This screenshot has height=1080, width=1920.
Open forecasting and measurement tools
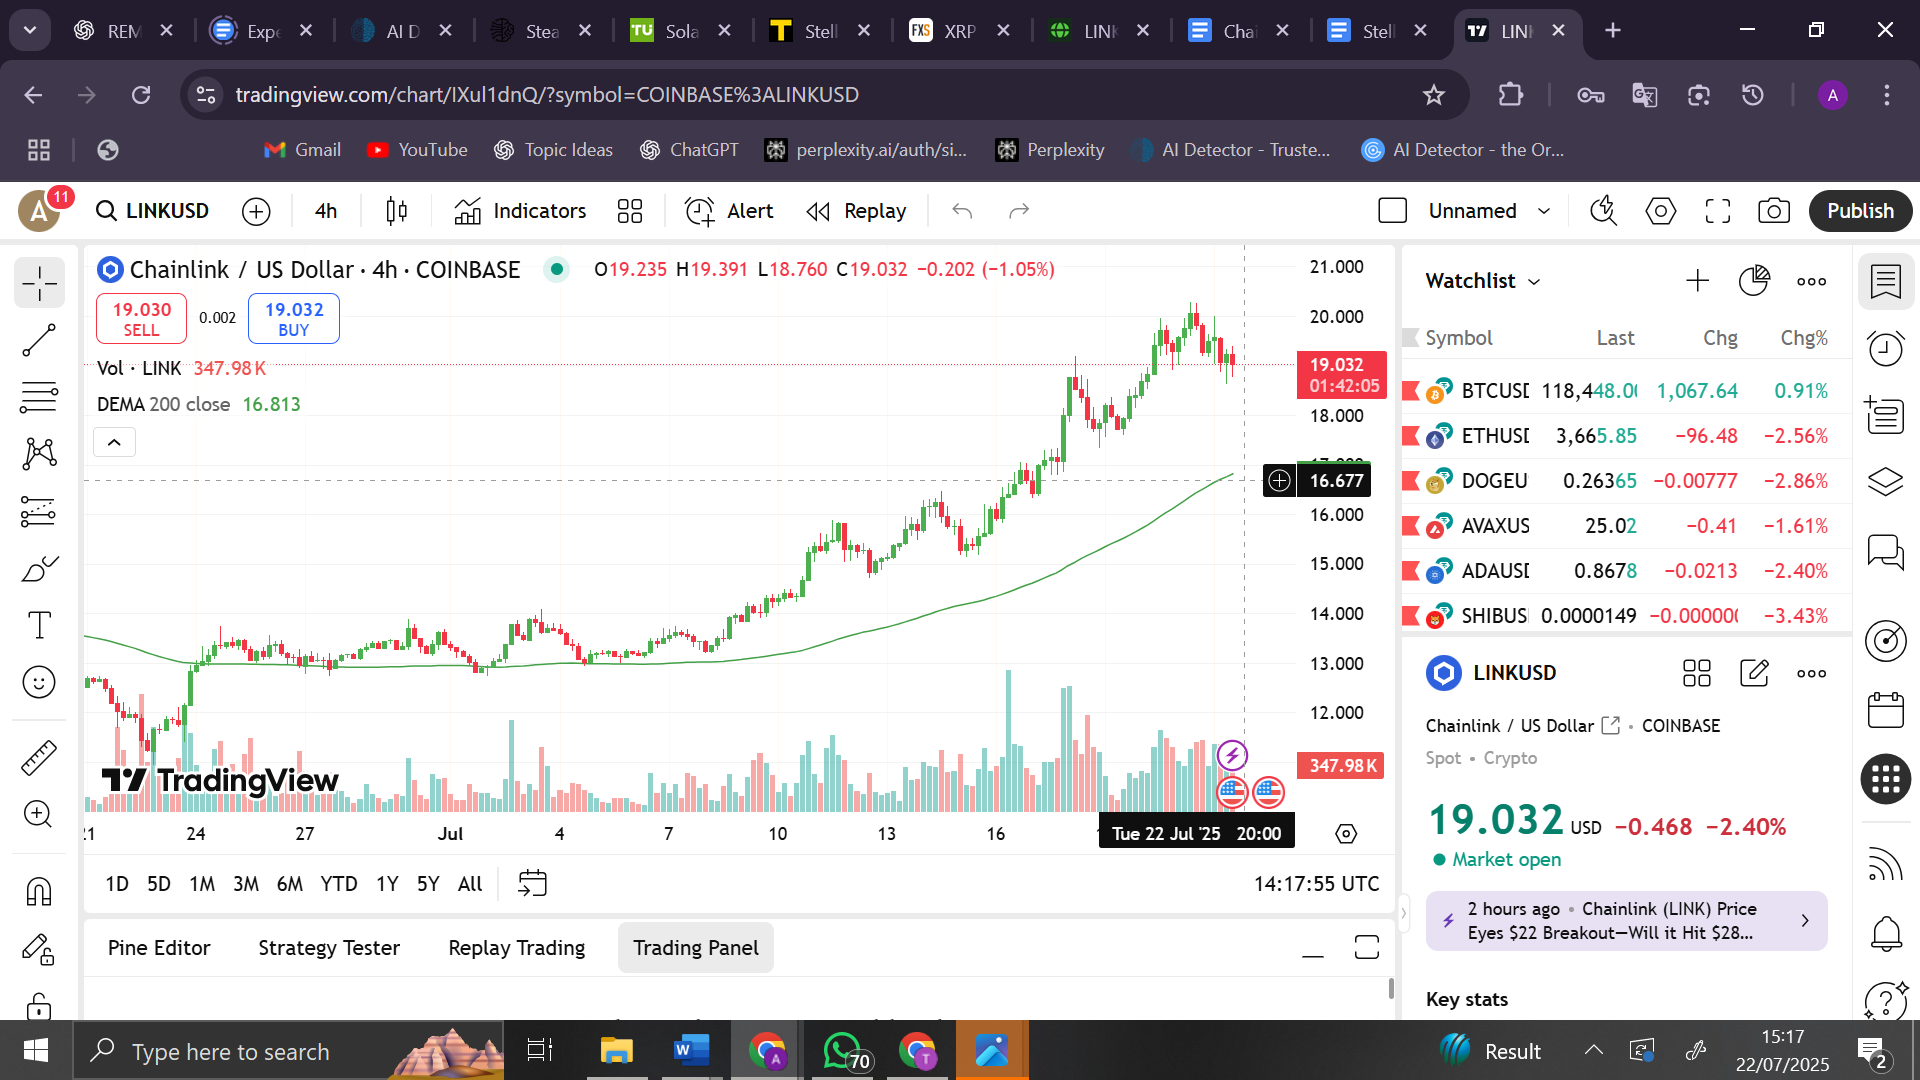coord(39,512)
